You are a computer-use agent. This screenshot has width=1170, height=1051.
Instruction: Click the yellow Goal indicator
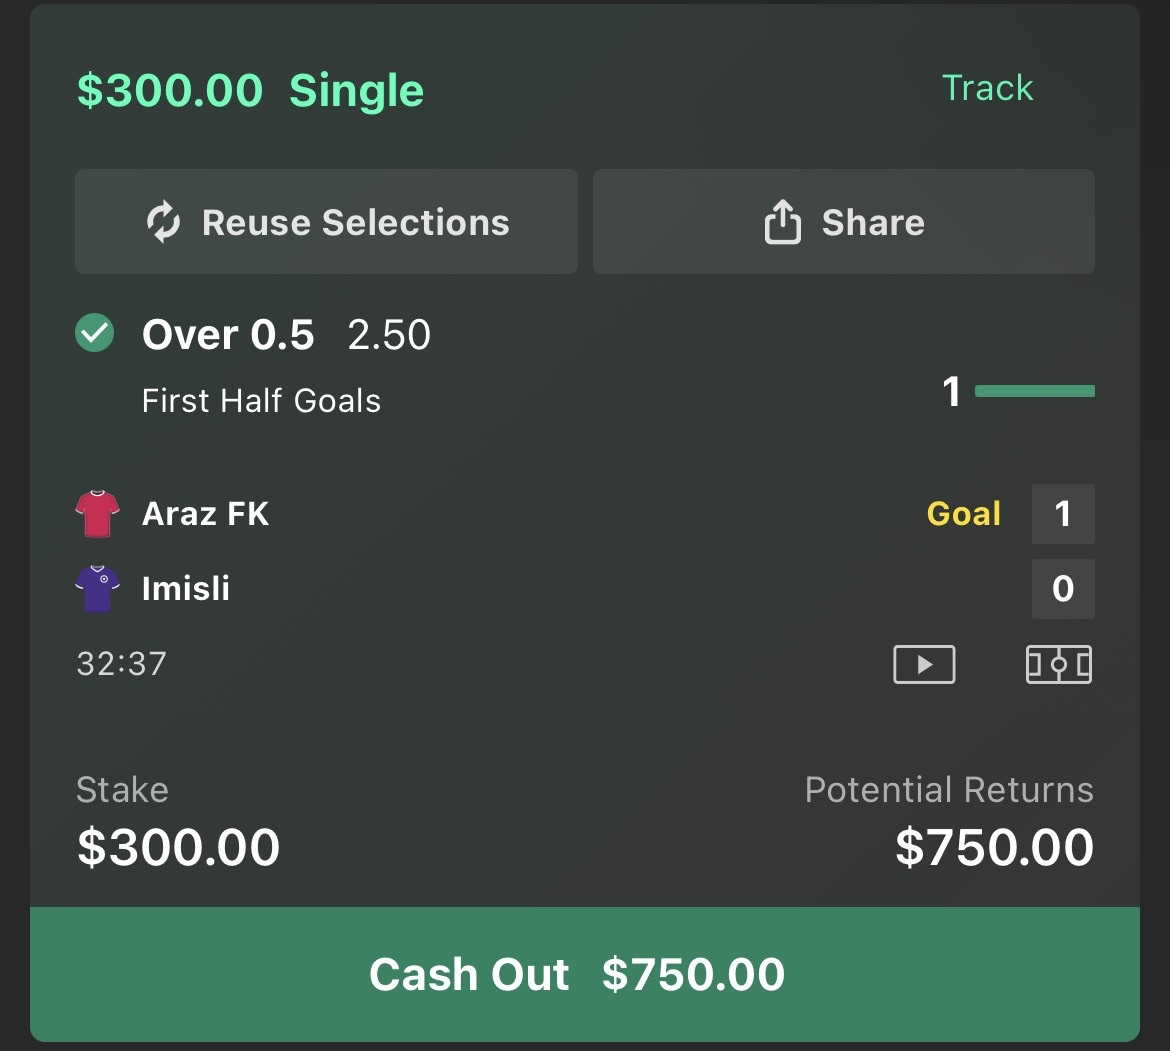[963, 514]
